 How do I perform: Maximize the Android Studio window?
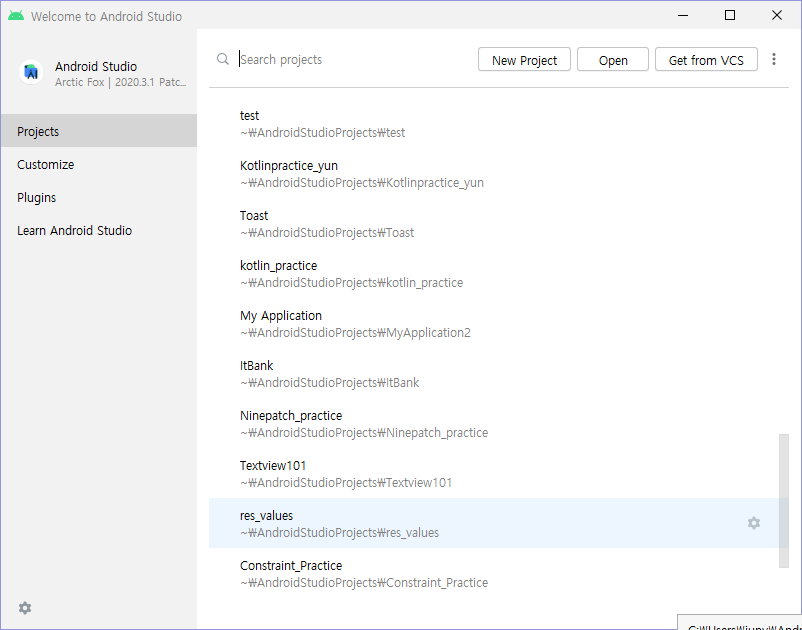tap(729, 15)
